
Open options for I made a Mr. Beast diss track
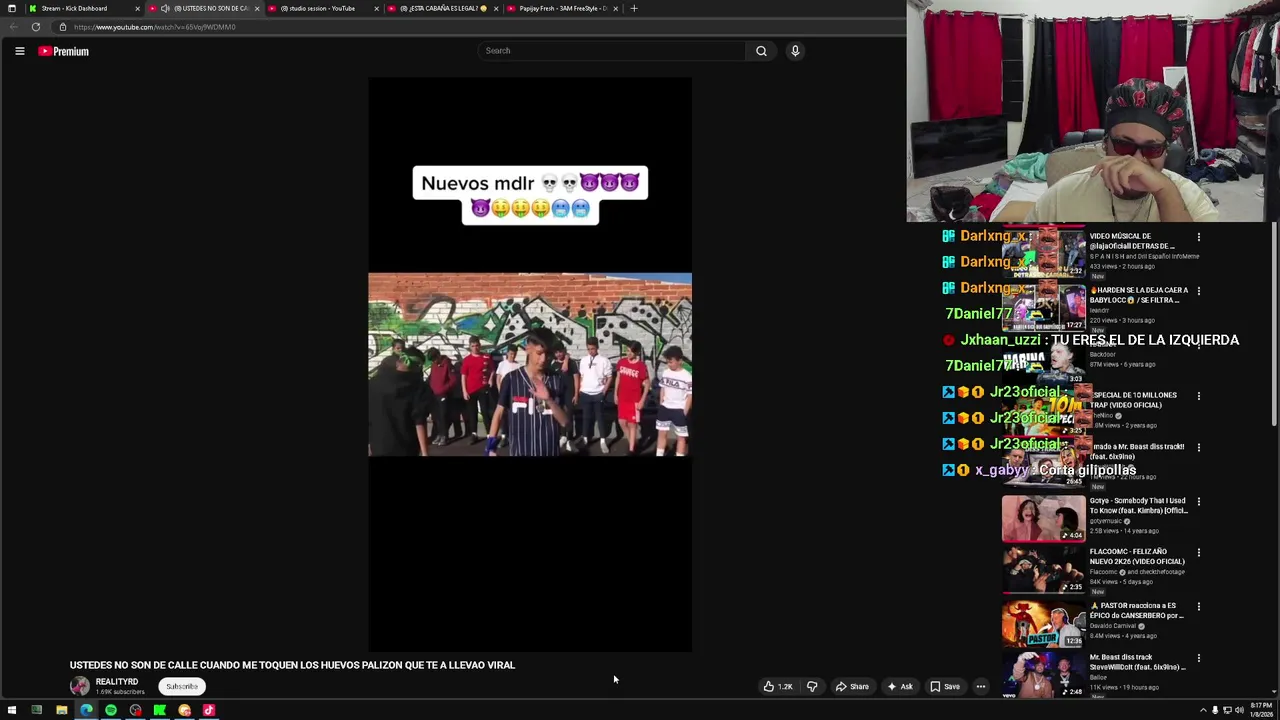pos(1199,448)
